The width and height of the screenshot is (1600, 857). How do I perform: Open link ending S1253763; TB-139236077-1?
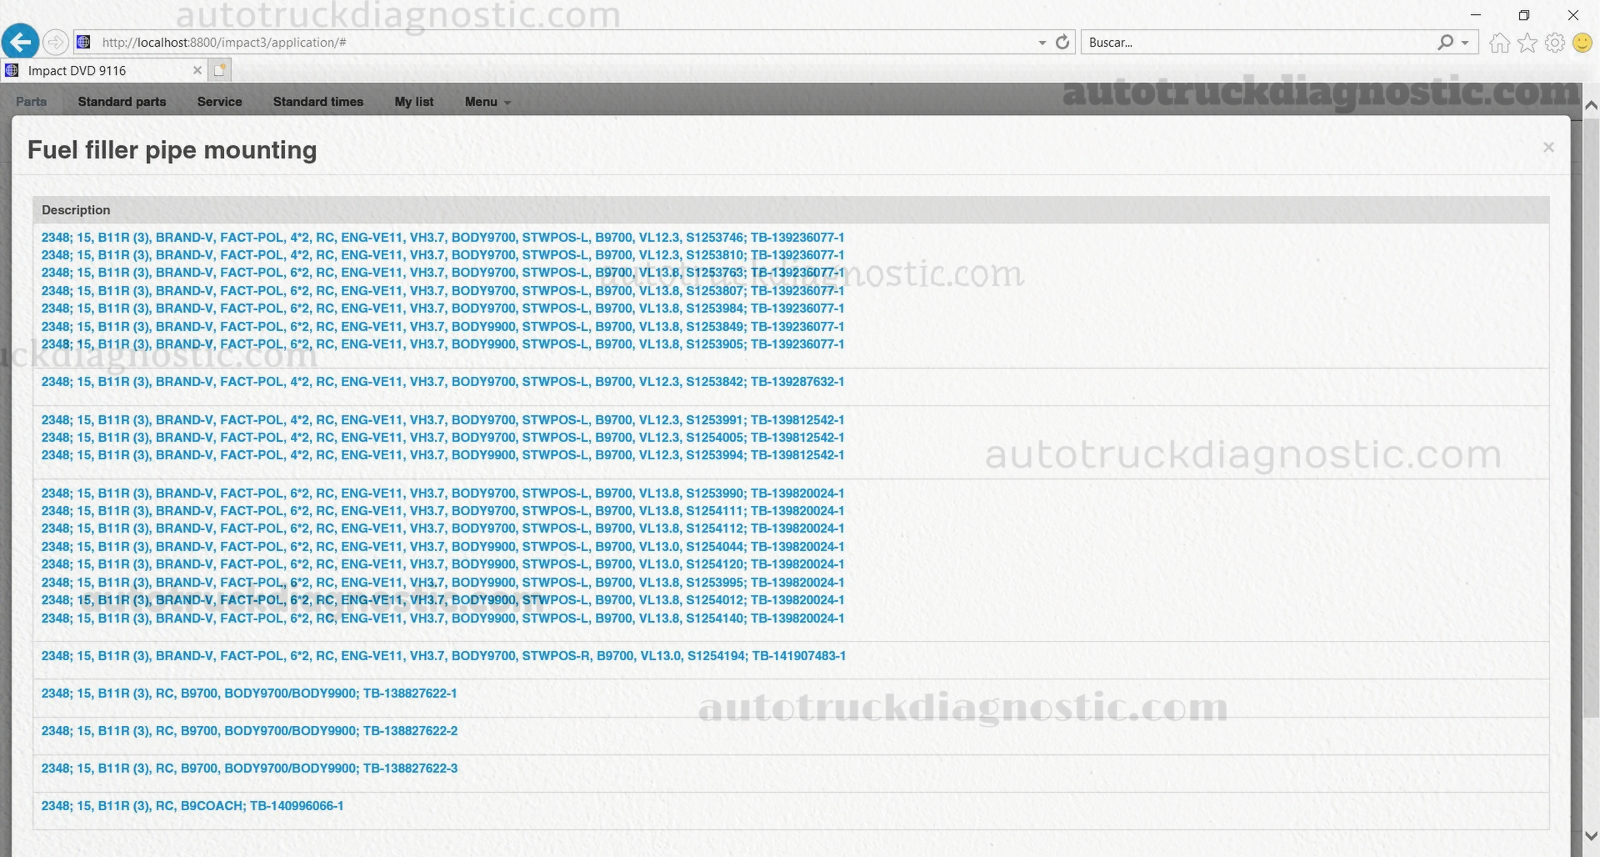click(x=443, y=272)
